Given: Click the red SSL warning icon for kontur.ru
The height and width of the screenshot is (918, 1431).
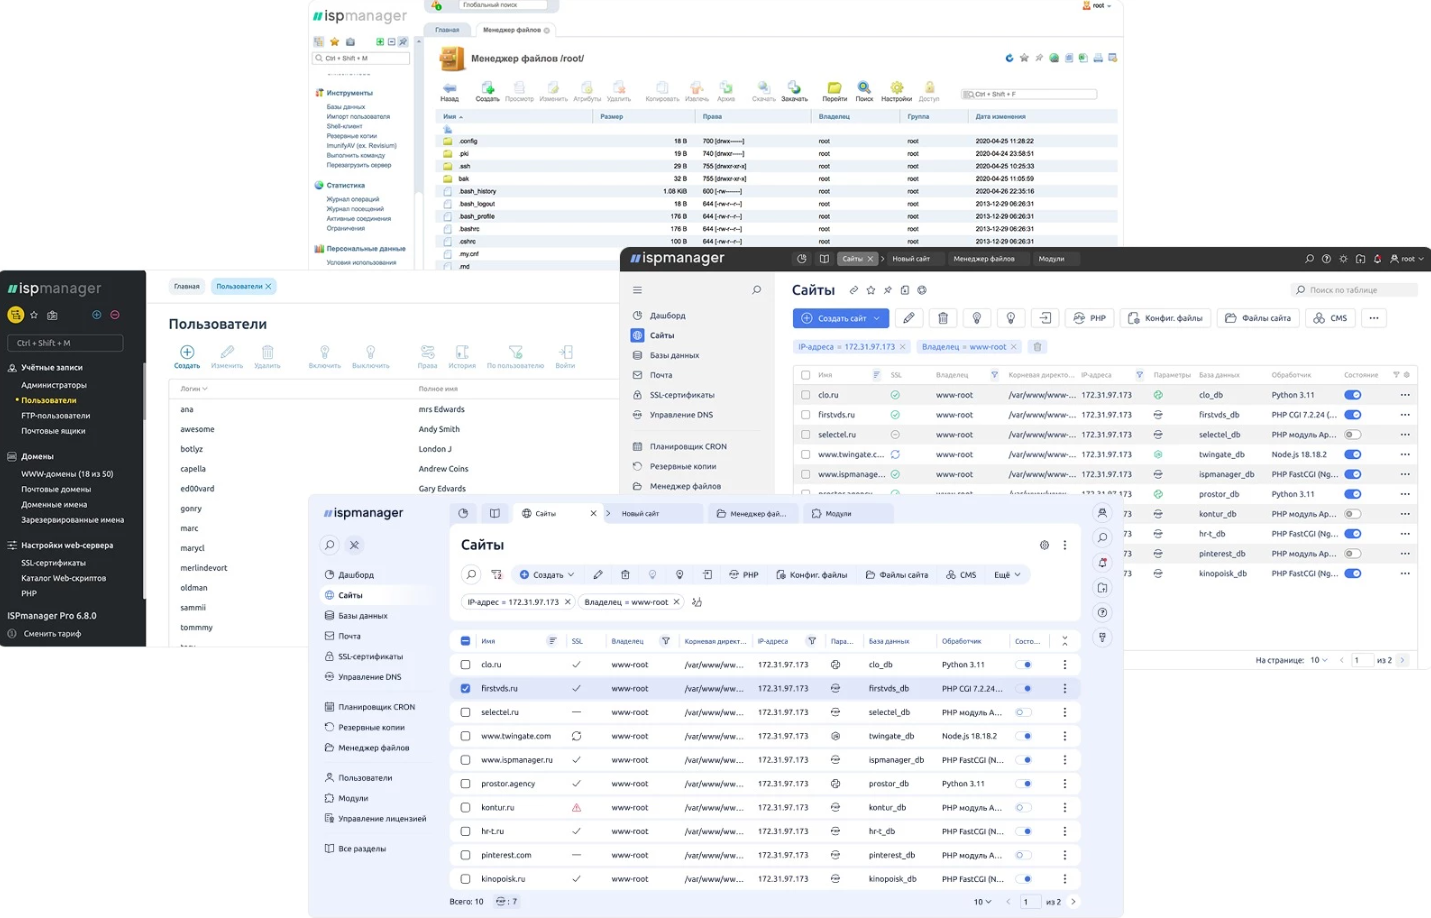Looking at the screenshot, I should tap(576, 808).
